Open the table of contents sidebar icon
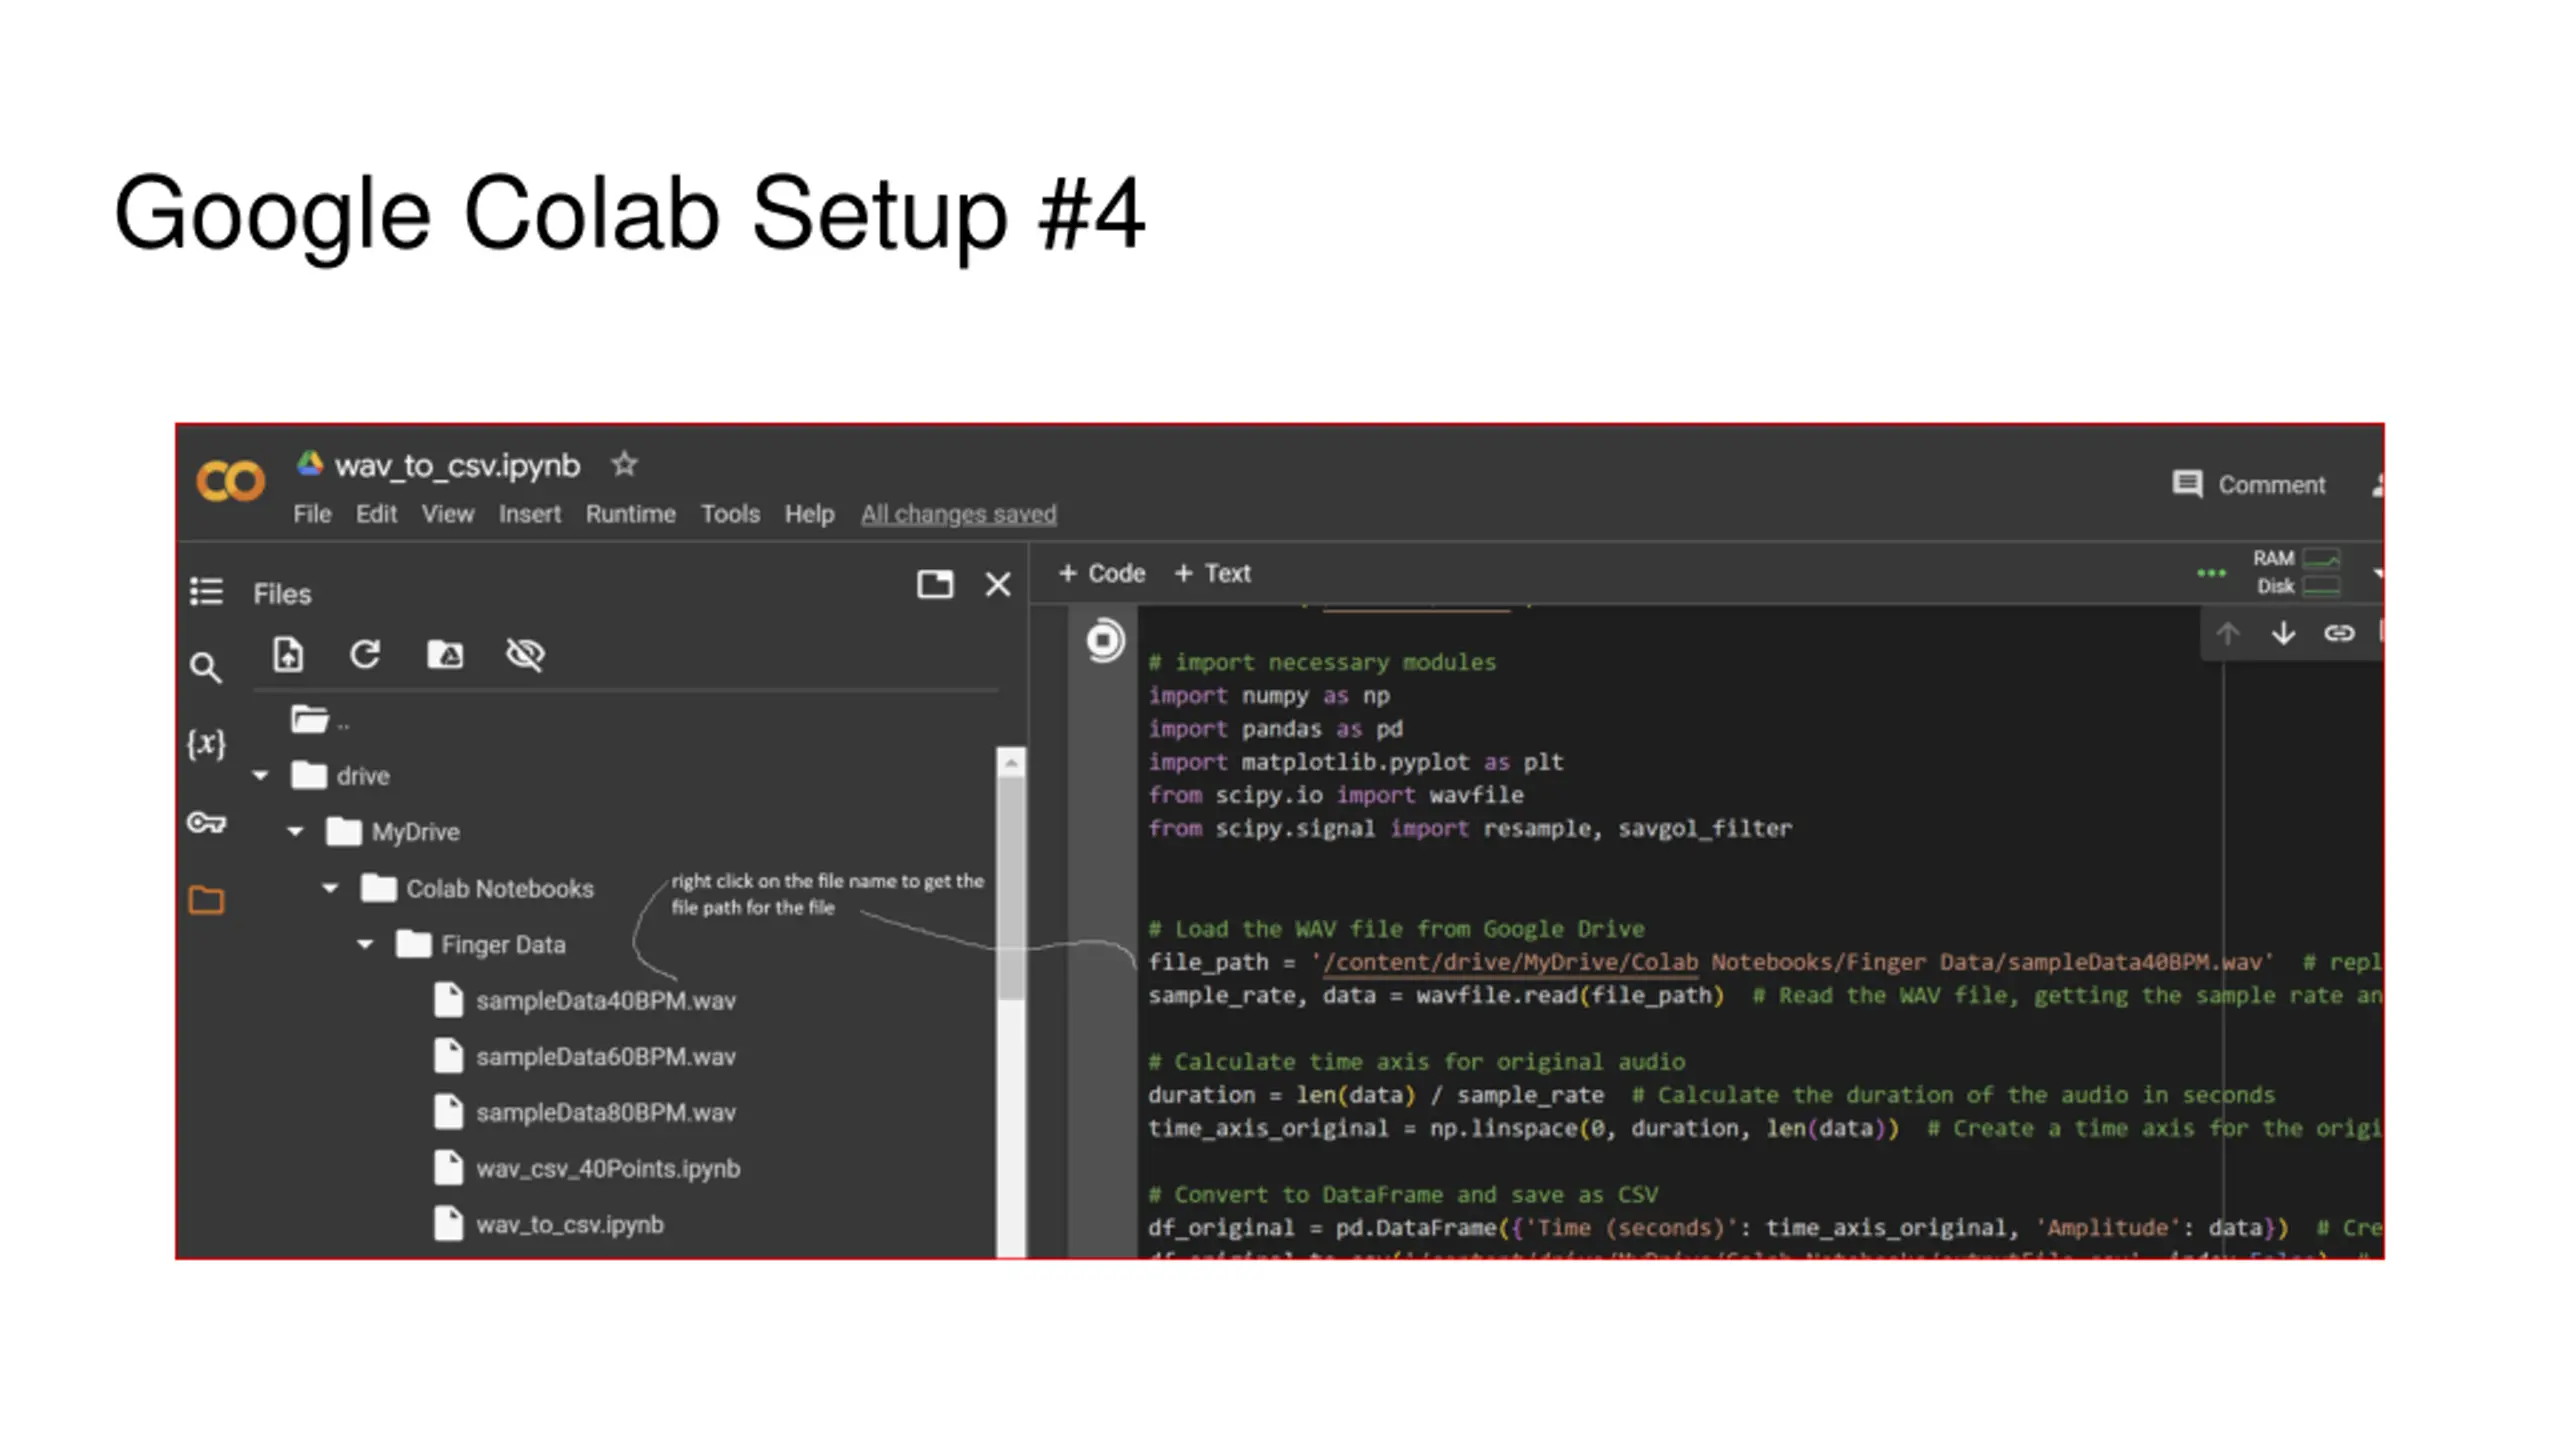The image size is (2560, 1440). click(207, 592)
